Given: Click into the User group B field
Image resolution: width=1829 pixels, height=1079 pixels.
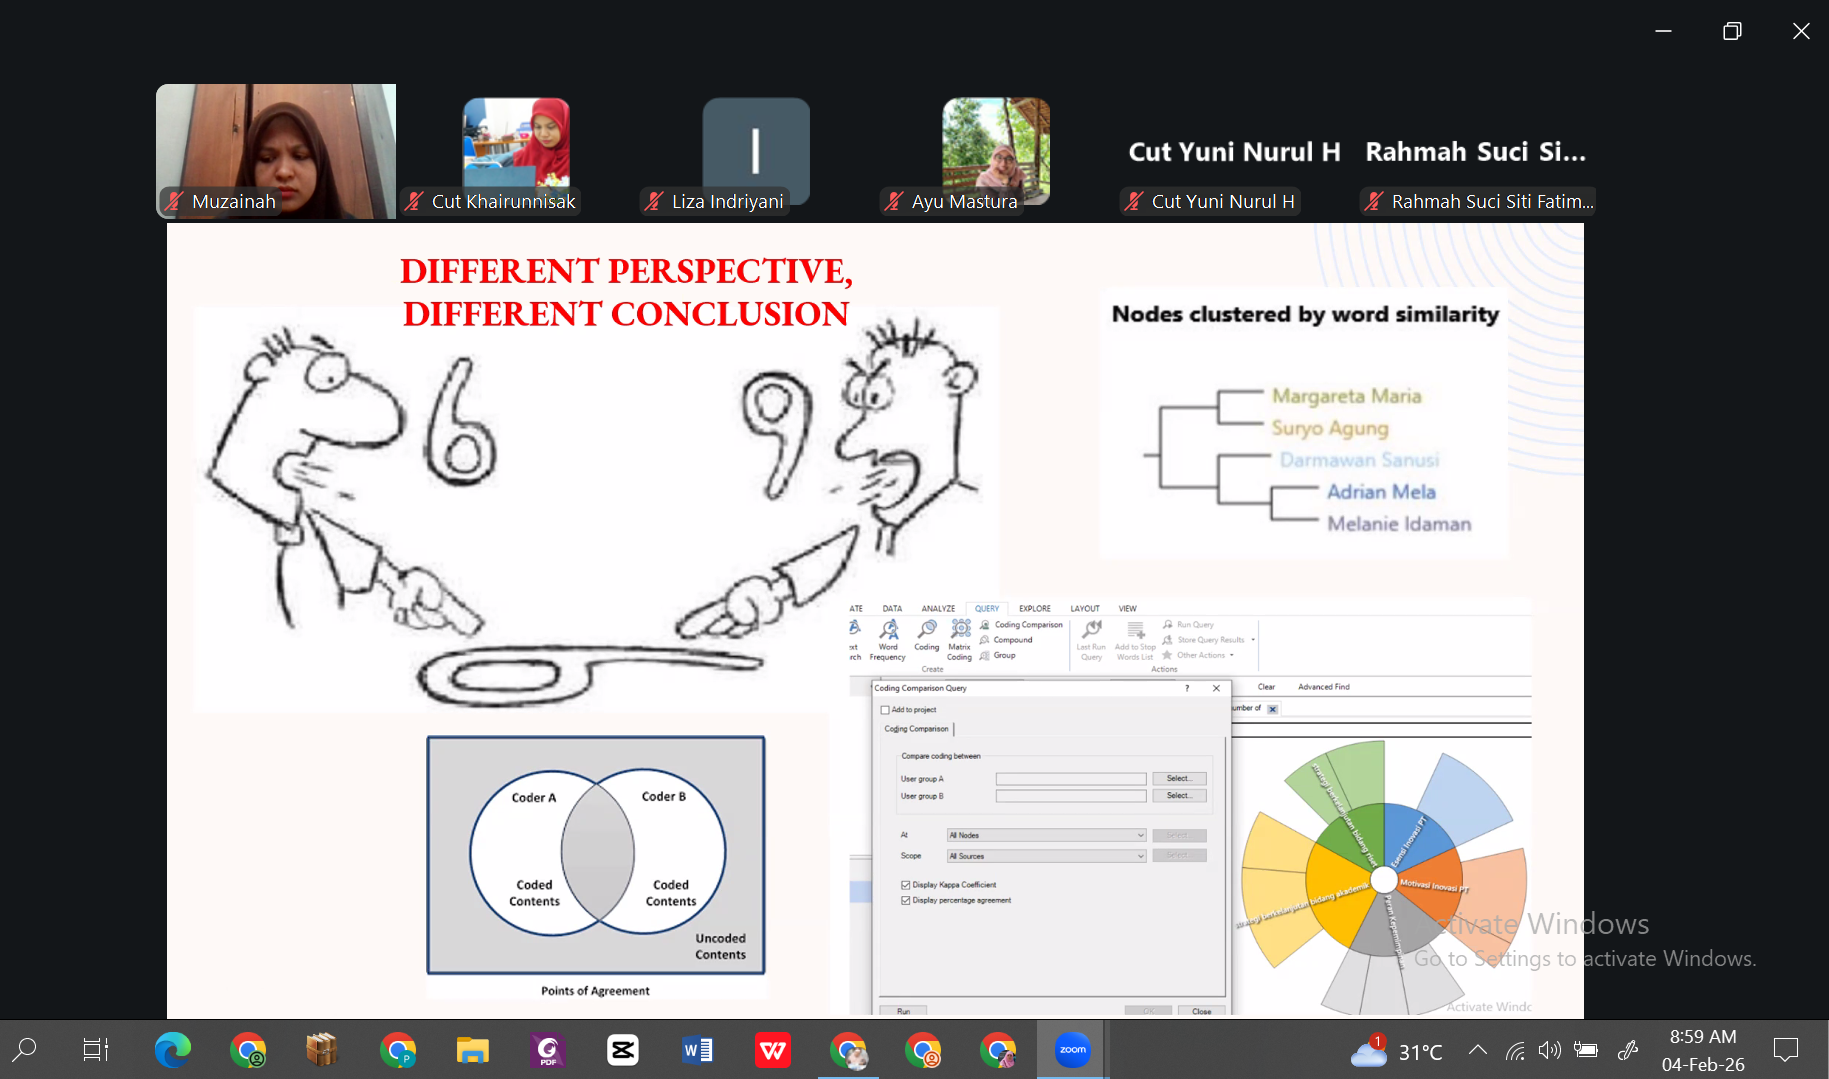Looking at the screenshot, I should pos(1071,796).
